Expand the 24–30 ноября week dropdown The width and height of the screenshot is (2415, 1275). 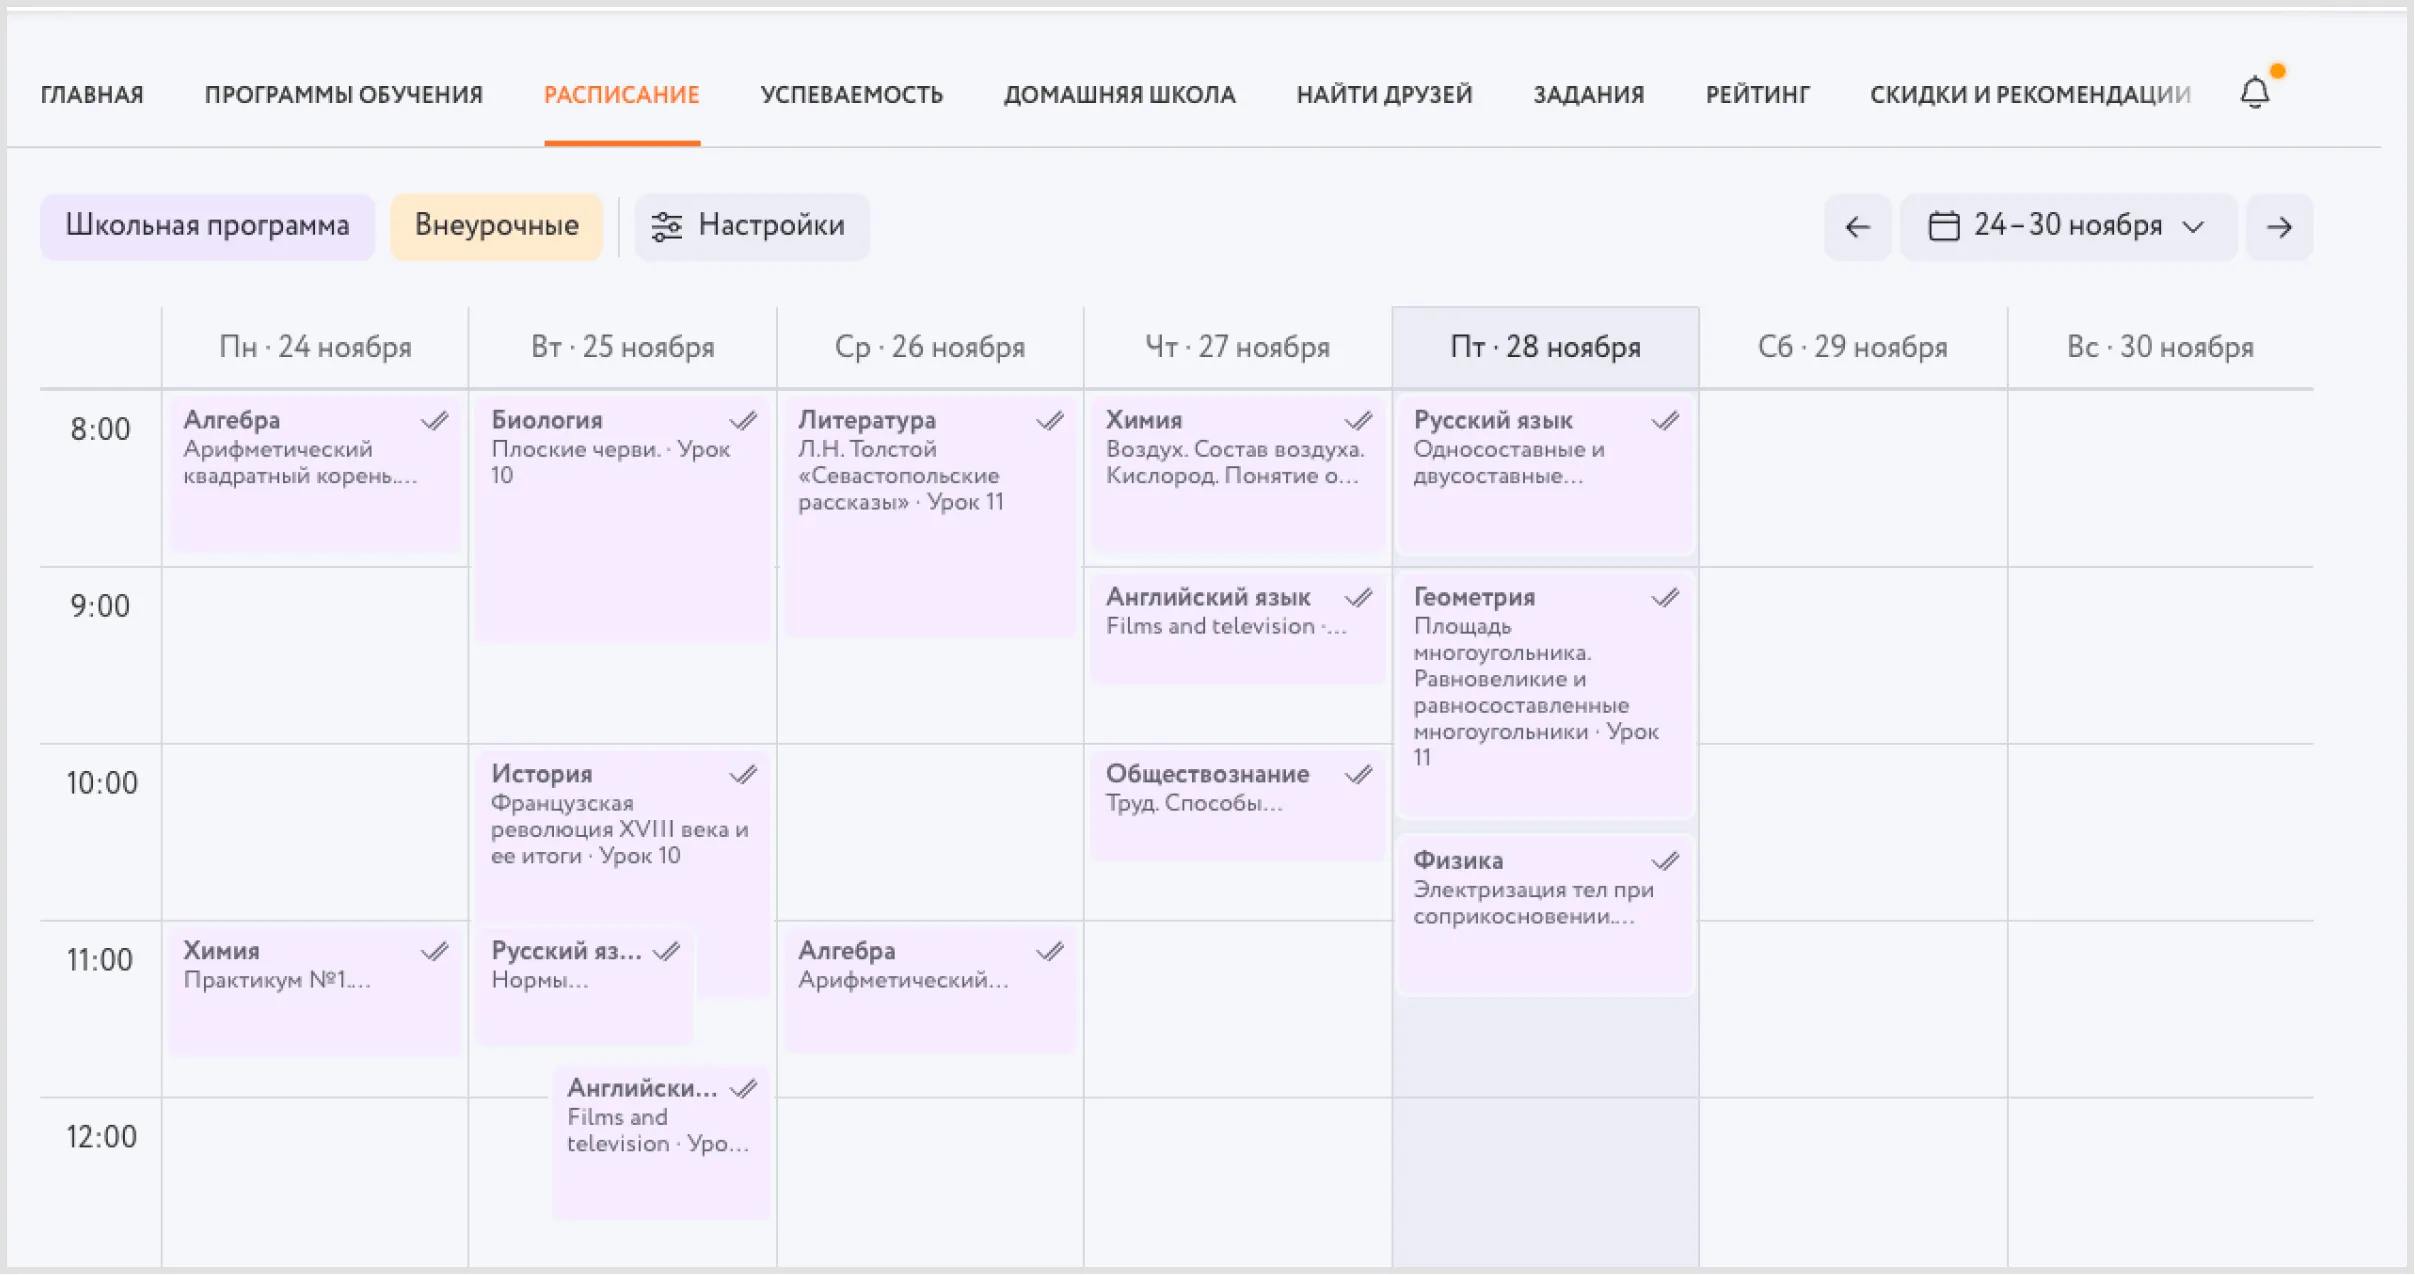click(2067, 226)
